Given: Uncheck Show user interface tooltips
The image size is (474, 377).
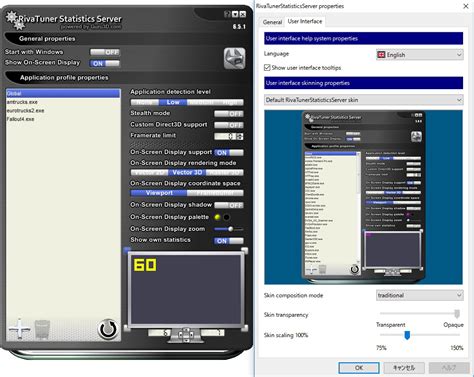Looking at the screenshot, I should pyautogui.click(x=267, y=68).
